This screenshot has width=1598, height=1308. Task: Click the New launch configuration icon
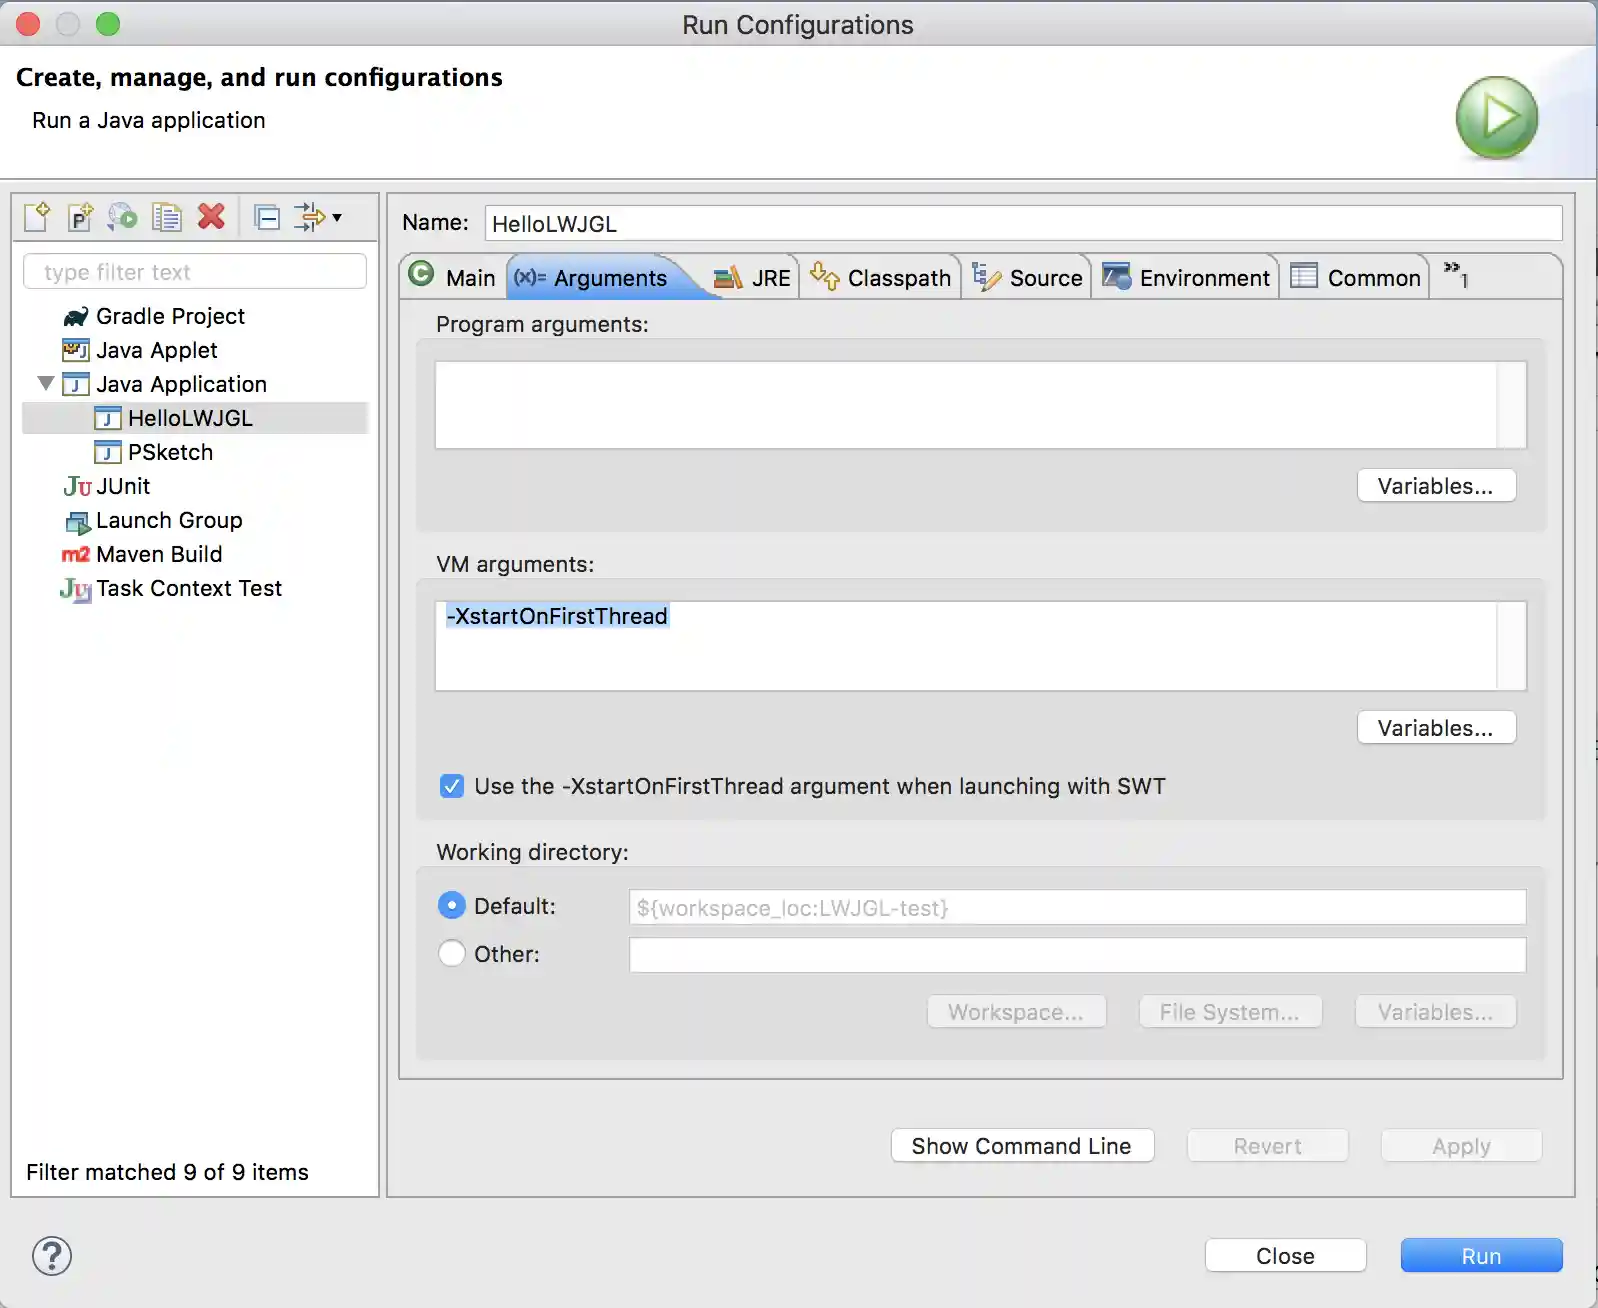(x=37, y=217)
